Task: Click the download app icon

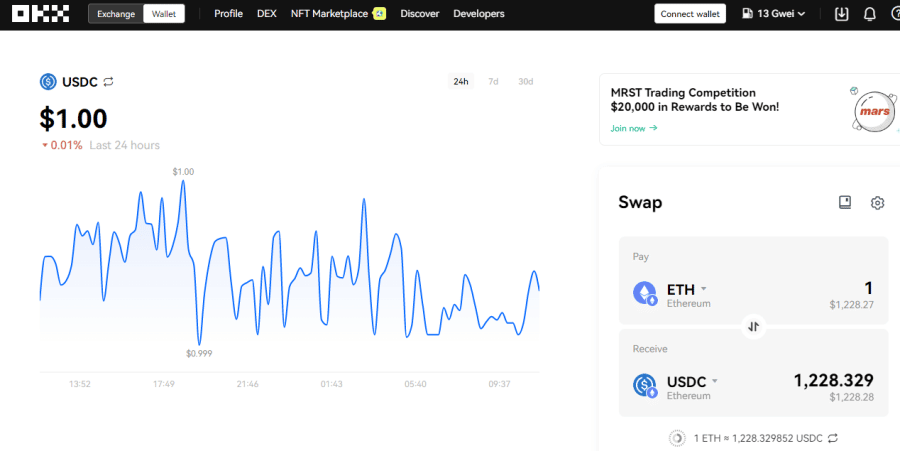Action: tap(841, 14)
